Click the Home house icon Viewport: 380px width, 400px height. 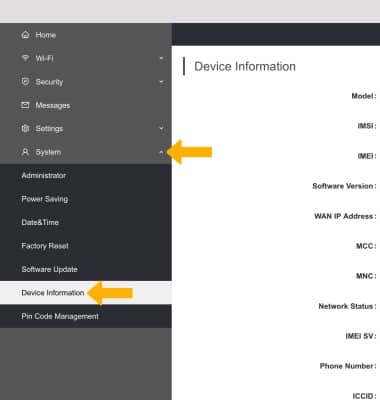click(25, 35)
